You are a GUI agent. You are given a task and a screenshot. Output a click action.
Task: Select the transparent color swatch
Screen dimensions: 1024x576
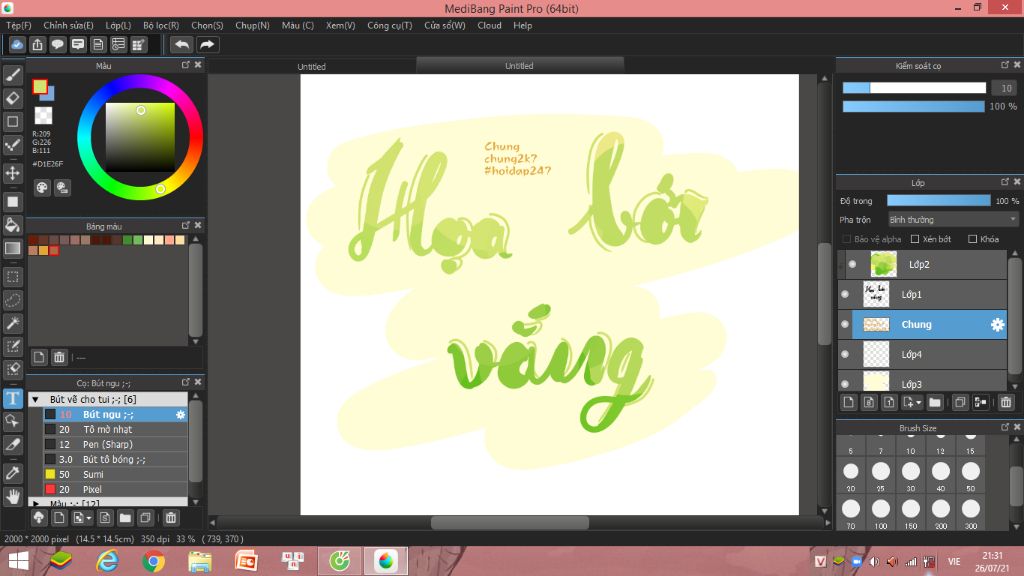pyautogui.click(x=43, y=116)
